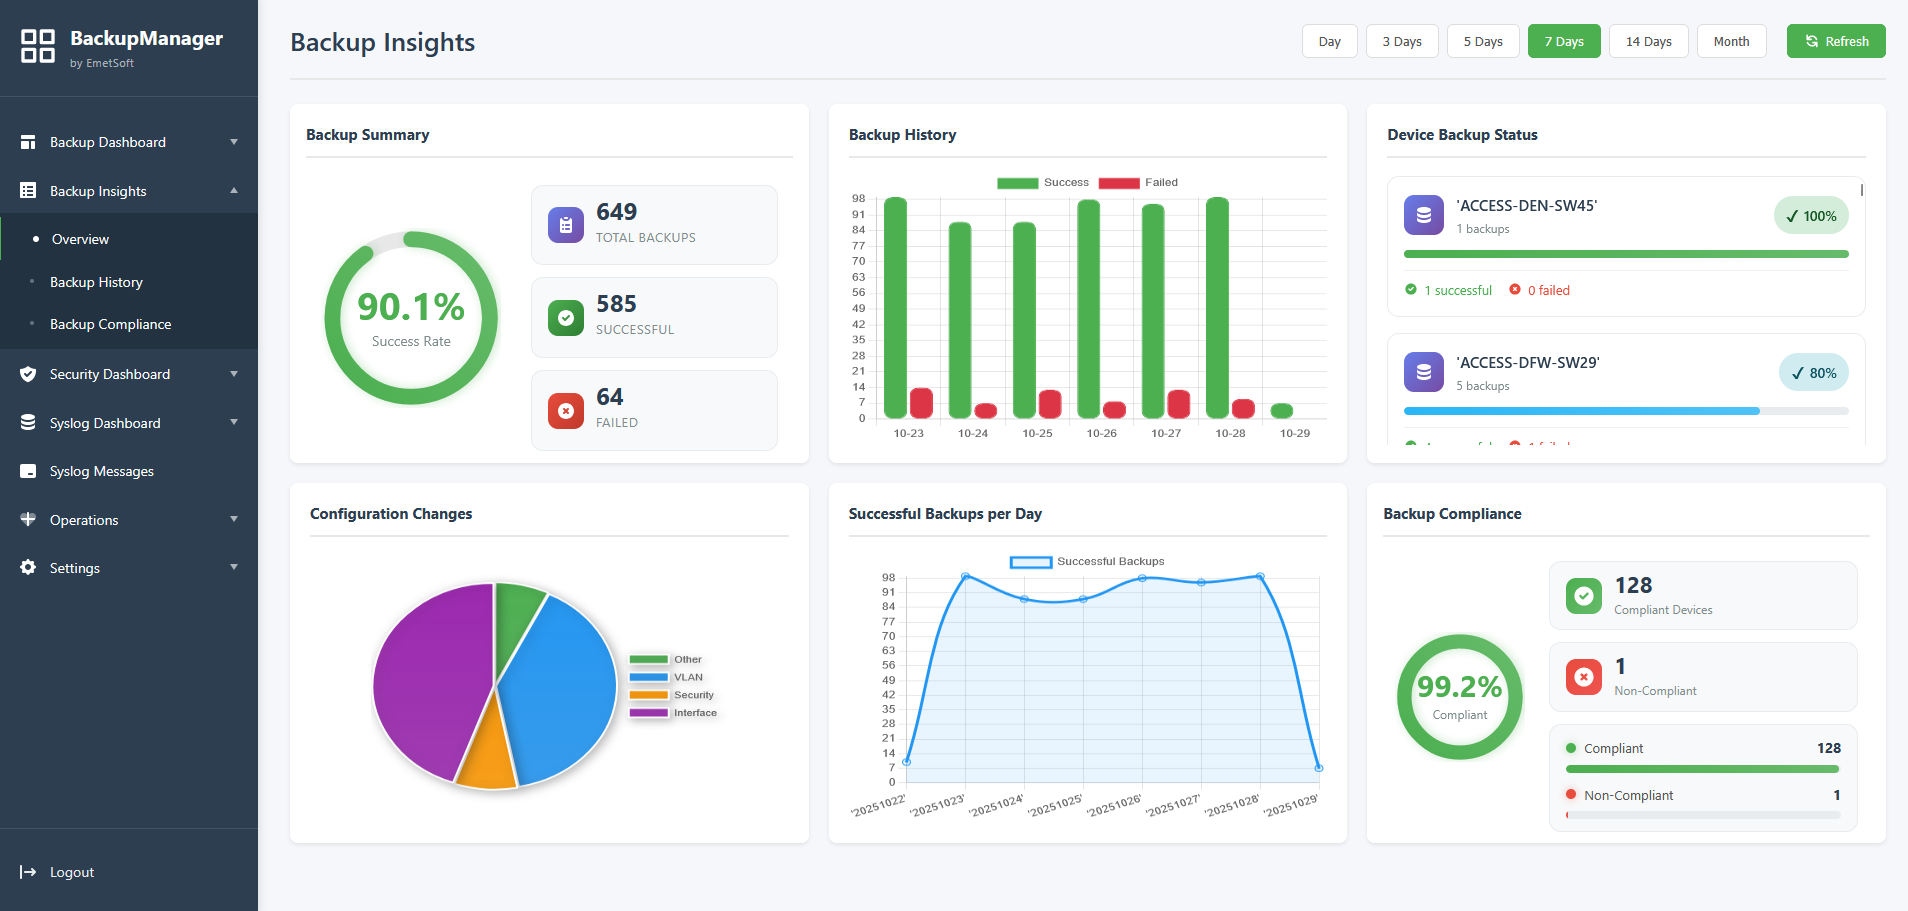Image resolution: width=1908 pixels, height=911 pixels.
Task: Select the Day time range
Action: pos(1329,41)
